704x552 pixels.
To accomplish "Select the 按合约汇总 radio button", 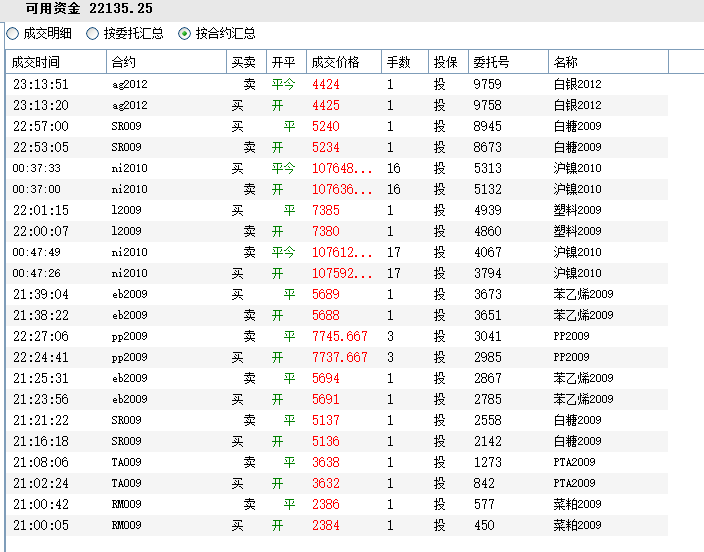I will click(x=185, y=34).
